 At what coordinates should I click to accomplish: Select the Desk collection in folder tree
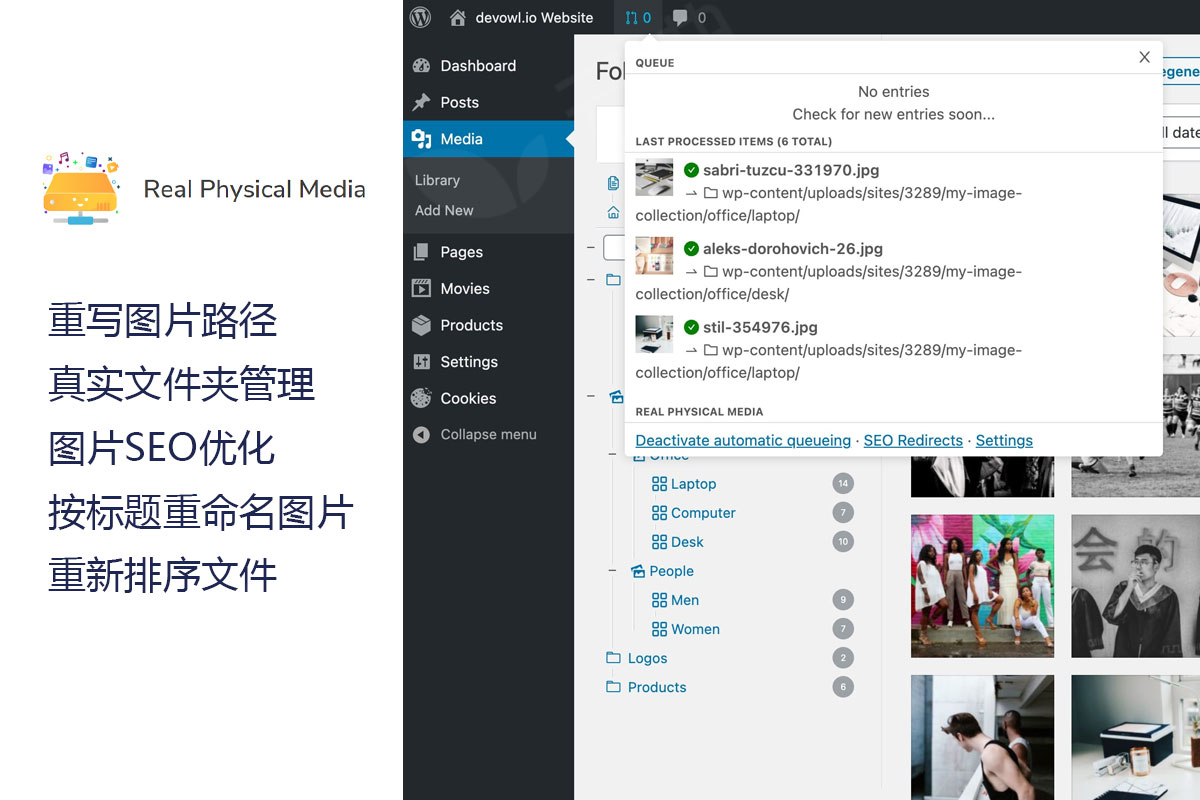687,542
